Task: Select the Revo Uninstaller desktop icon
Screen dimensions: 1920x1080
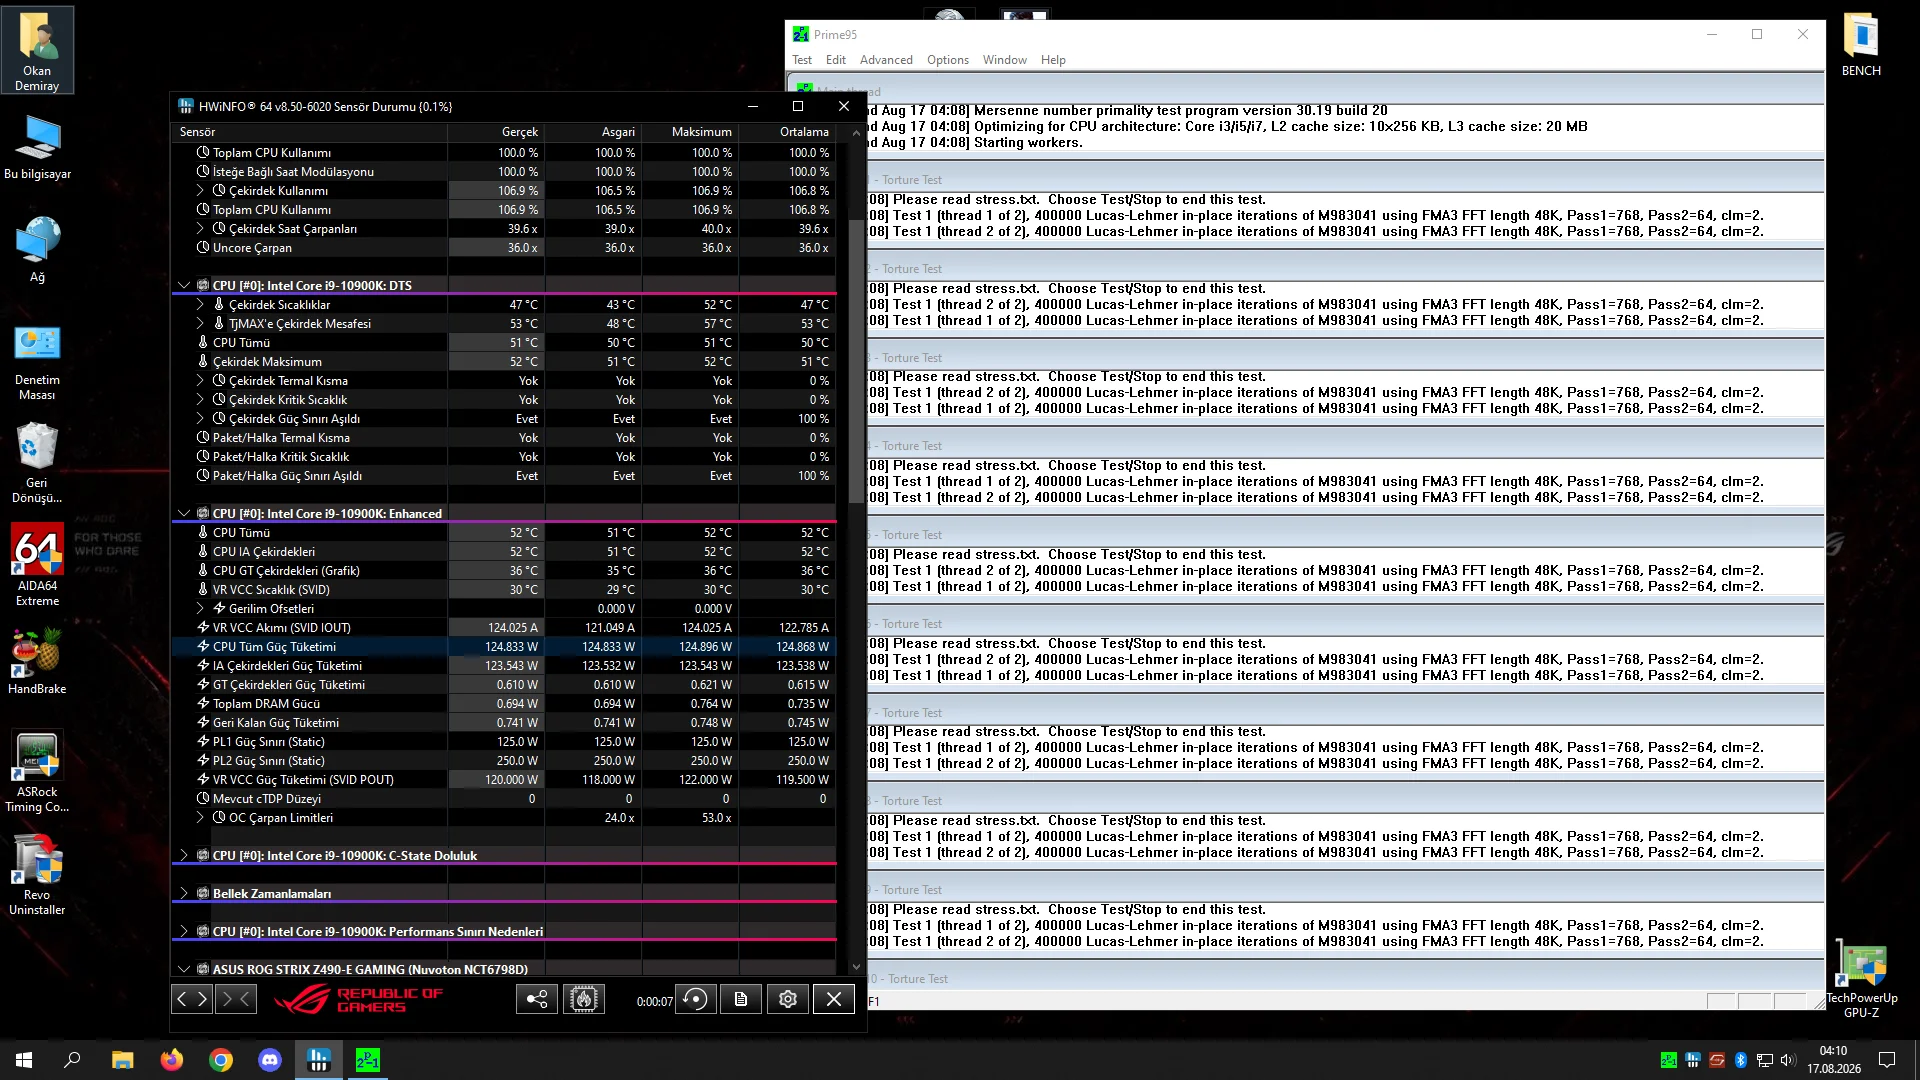Action: [x=37, y=876]
